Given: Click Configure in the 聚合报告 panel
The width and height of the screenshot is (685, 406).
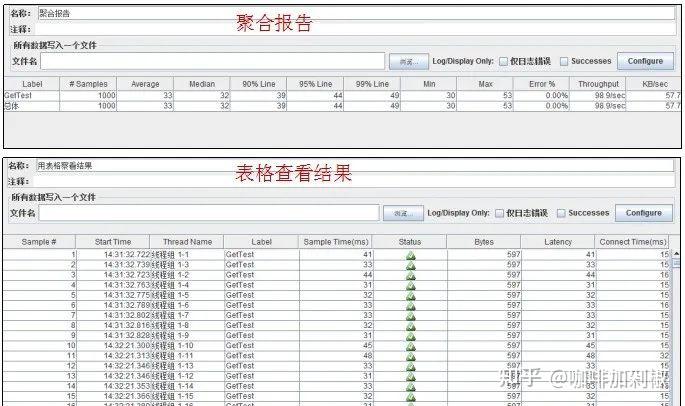Looking at the screenshot, I should coord(645,61).
